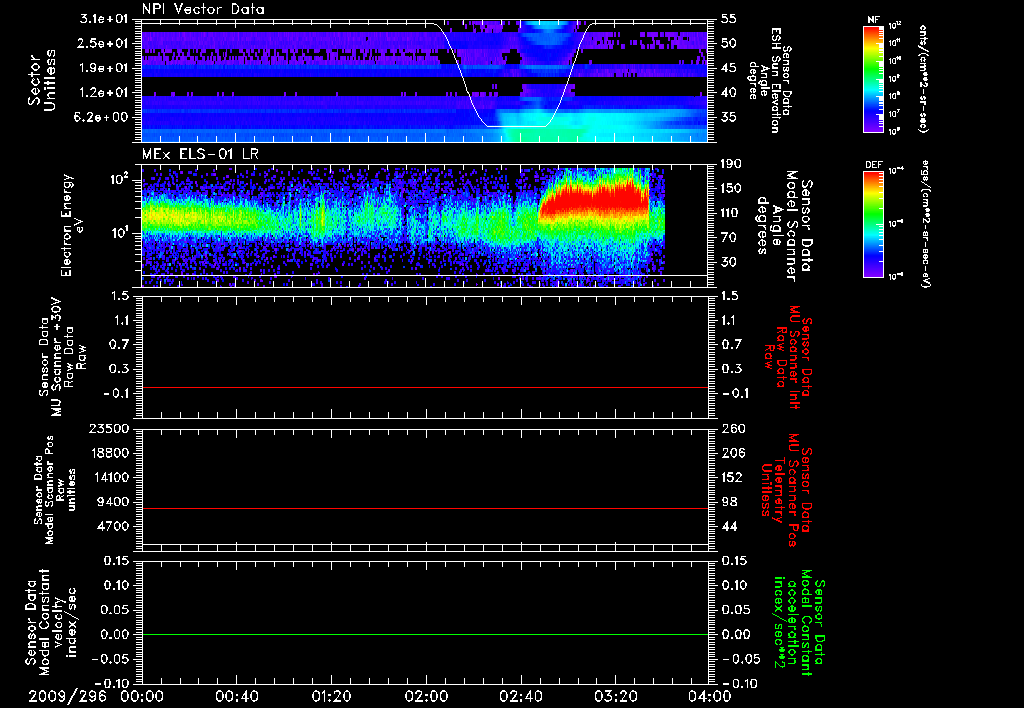Click the "3.1e+01" sector tick value
Screen dimensions: 1024x708
click(x=103, y=18)
